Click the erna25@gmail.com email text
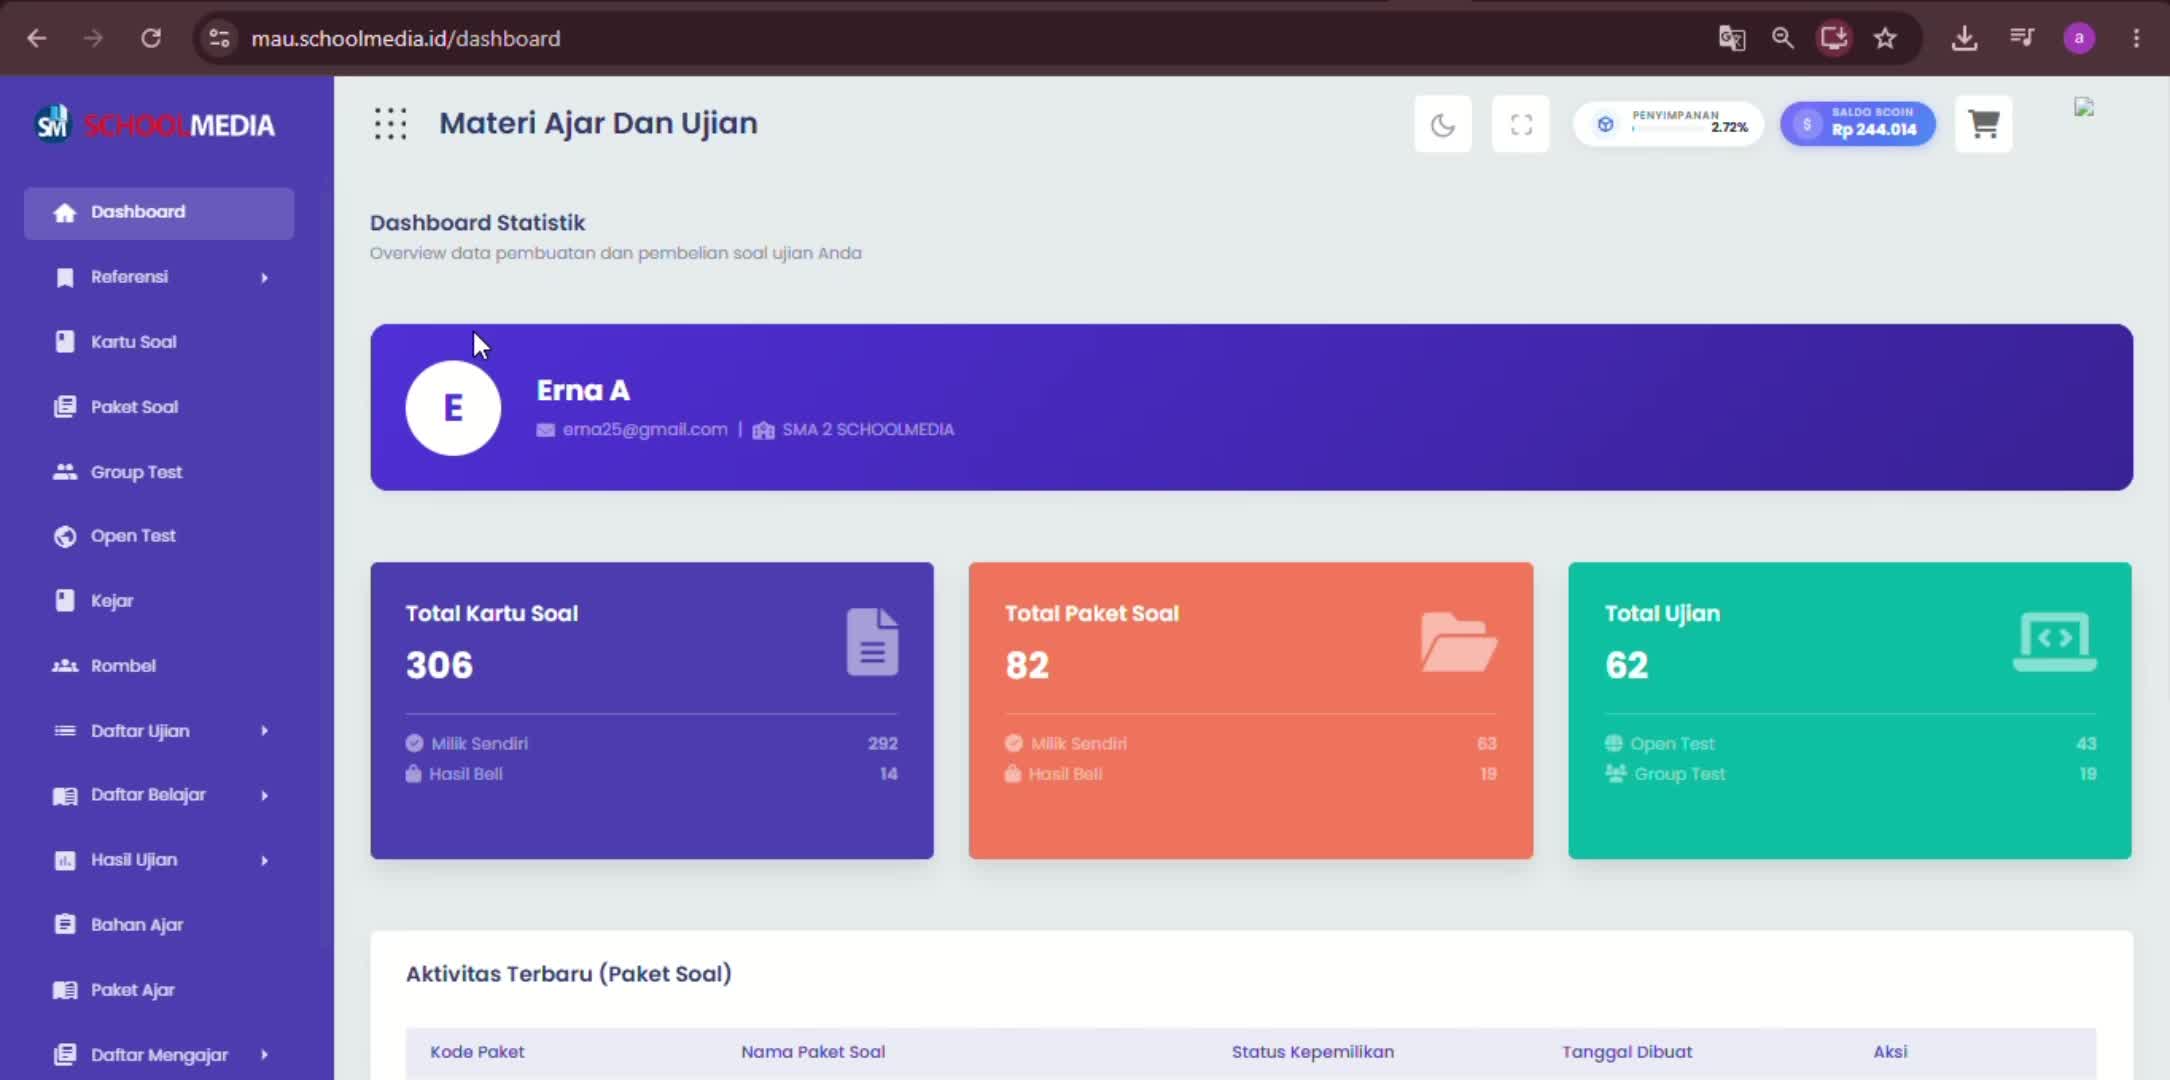 [645, 430]
